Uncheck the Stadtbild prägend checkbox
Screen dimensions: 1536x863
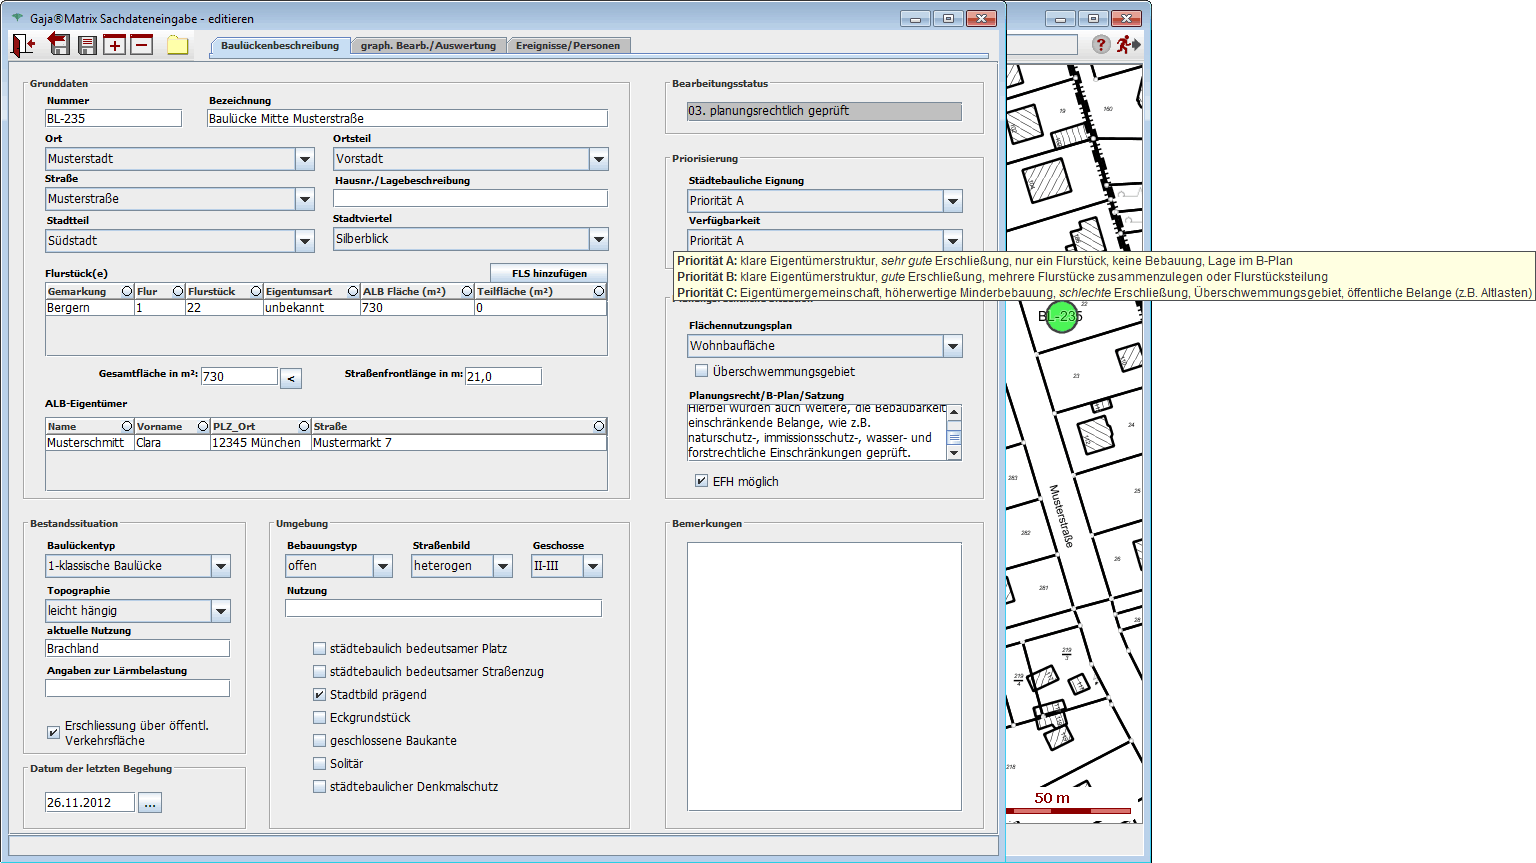(x=320, y=695)
